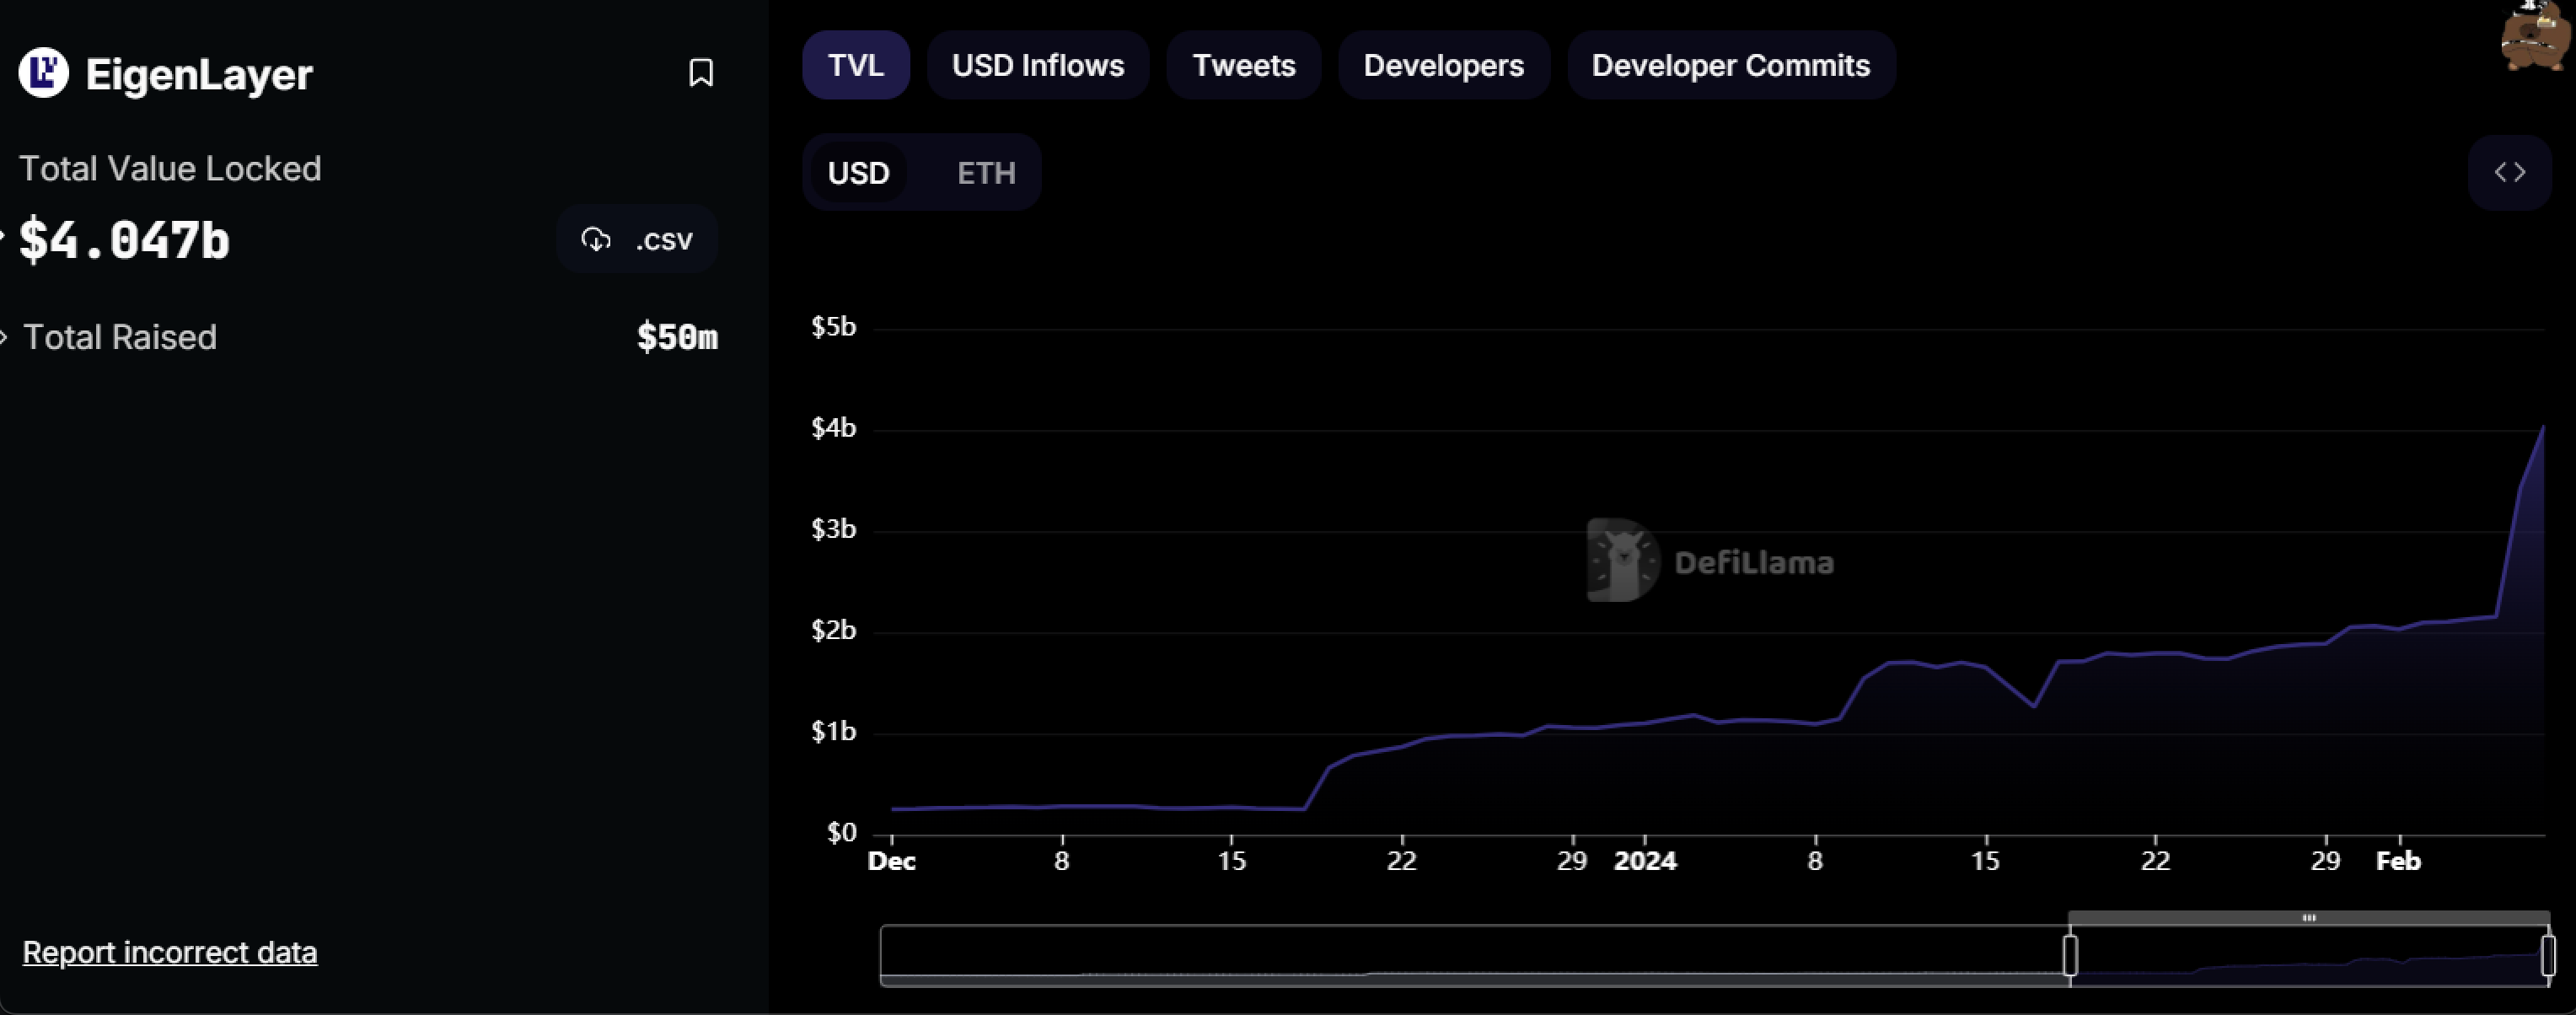This screenshot has height=1015, width=2576.
Task: Download the TVL data as .csv
Action: [x=637, y=240]
